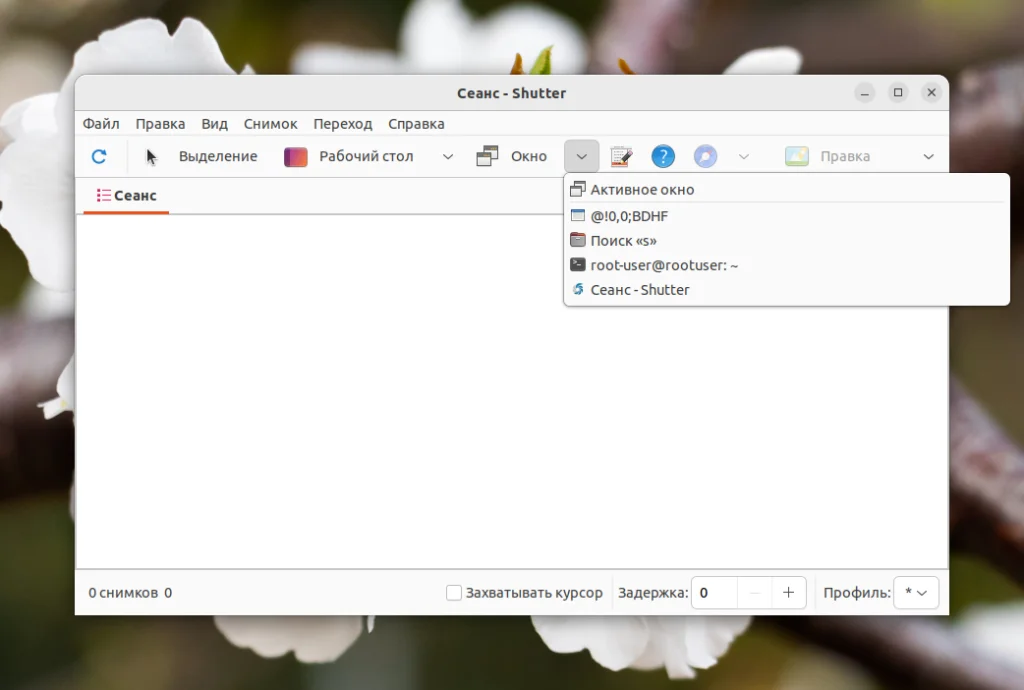Open the screenshot editor icon
1024x690 pixels.
click(x=621, y=156)
